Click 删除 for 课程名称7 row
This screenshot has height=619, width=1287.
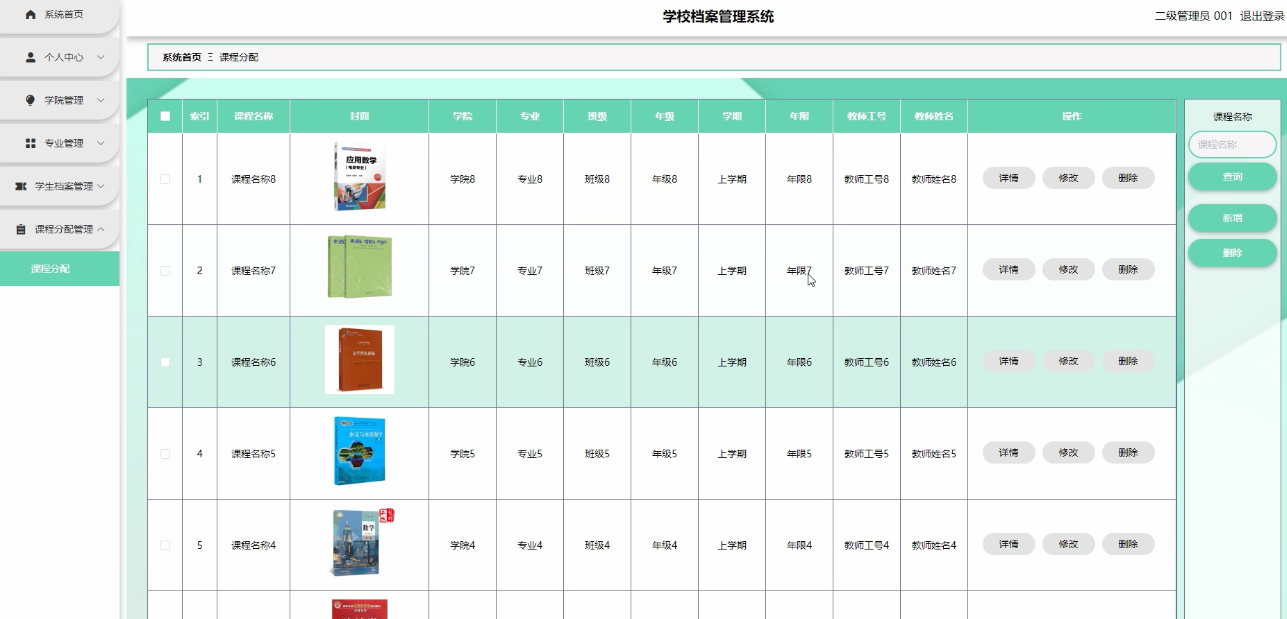tap(1128, 270)
